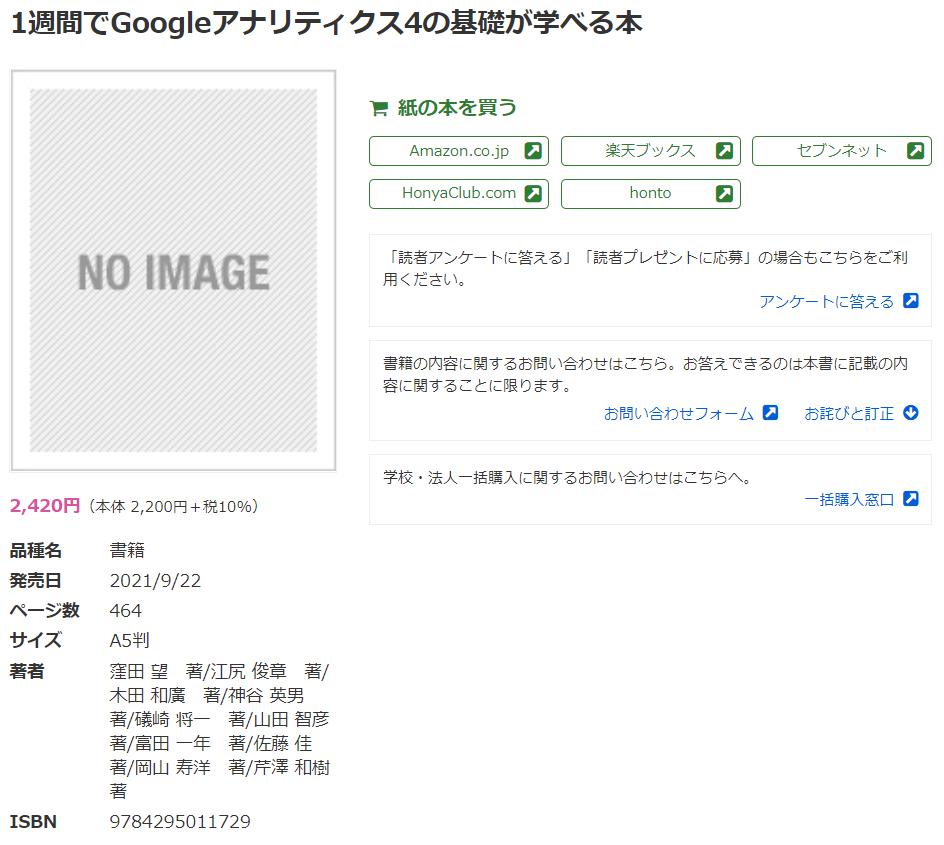Click the NO IMAGE book cover thumbnail
This screenshot has width=944, height=845.
(x=173, y=270)
